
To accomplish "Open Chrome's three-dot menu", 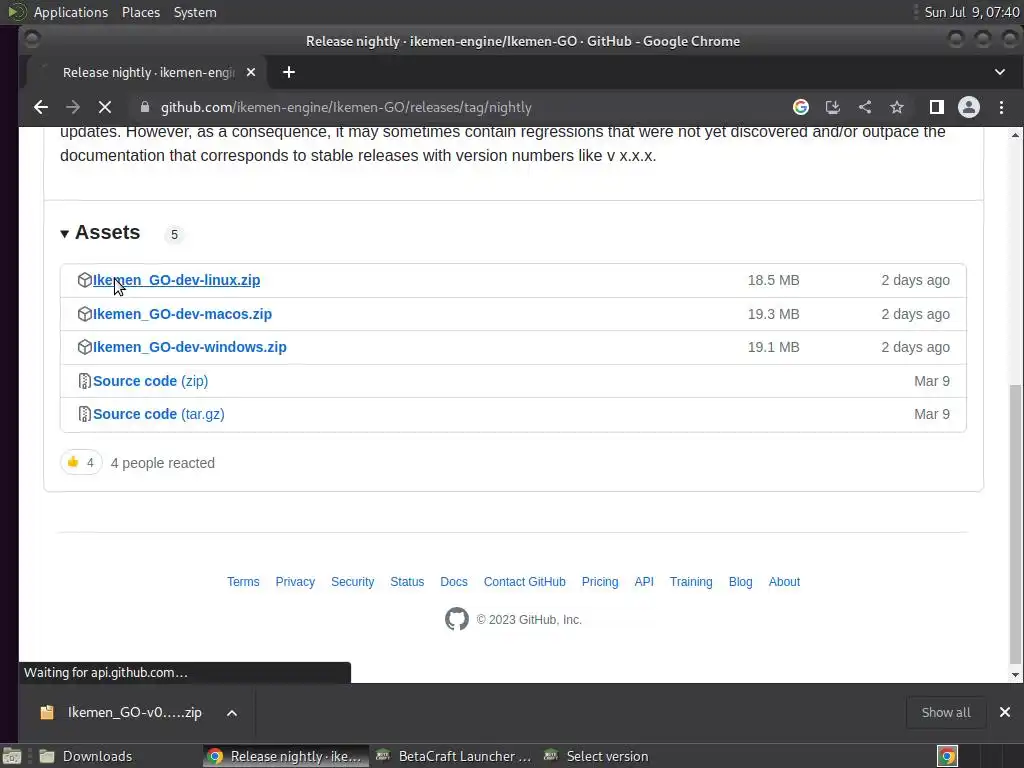I will pyautogui.click(x=1001, y=107).
